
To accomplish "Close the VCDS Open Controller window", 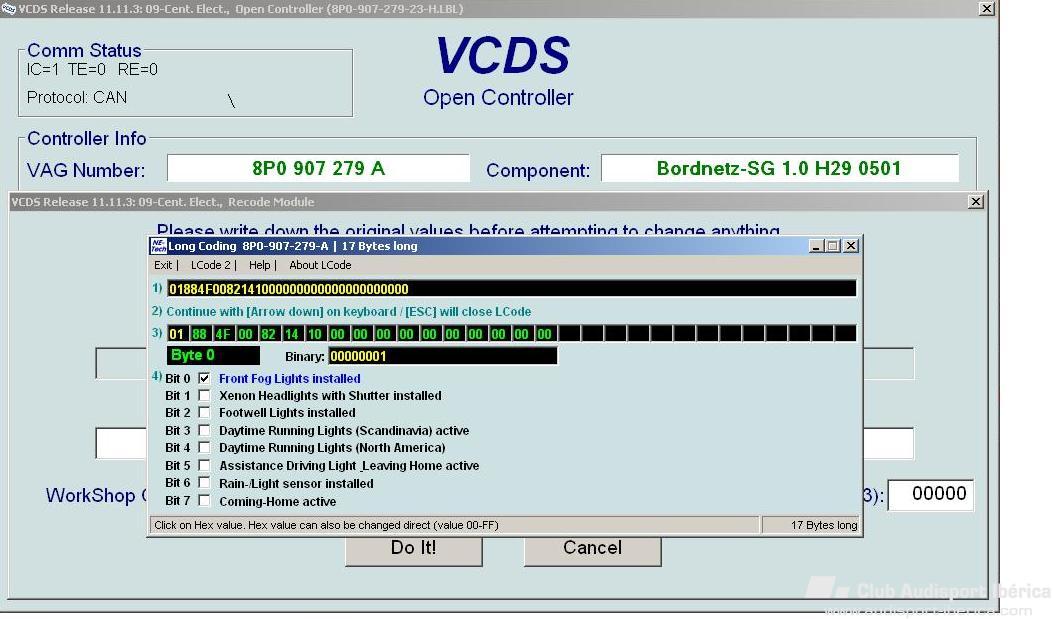I will click(x=987, y=9).
